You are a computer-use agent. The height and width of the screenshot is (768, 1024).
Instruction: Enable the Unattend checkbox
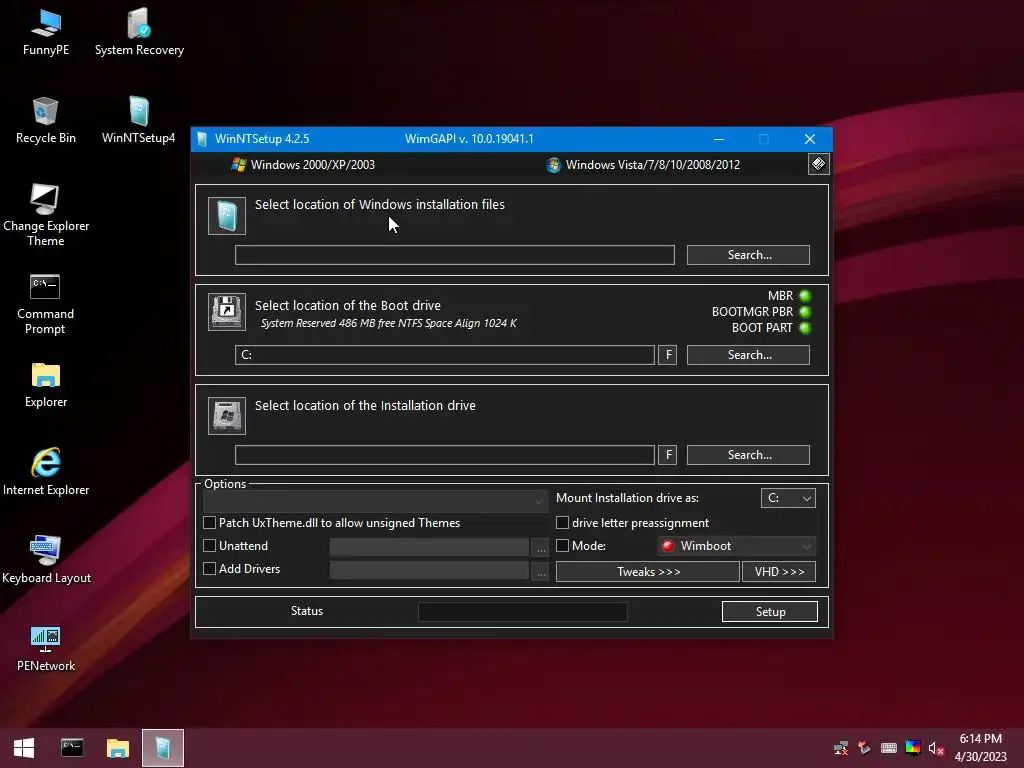click(210, 545)
